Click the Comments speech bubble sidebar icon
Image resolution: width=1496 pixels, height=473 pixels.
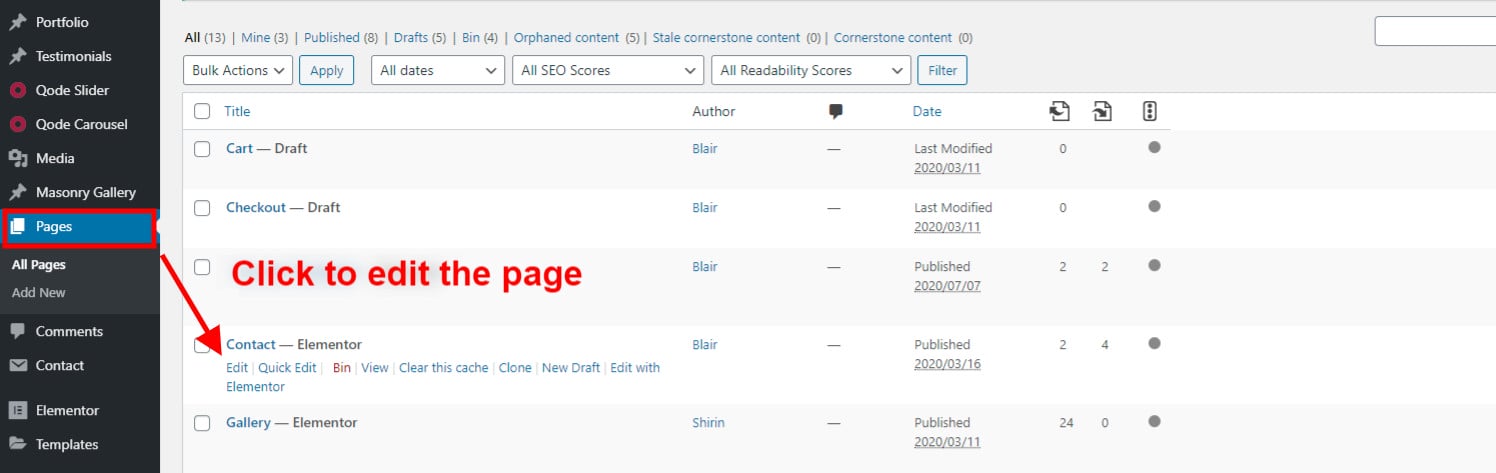(x=18, y=331)
